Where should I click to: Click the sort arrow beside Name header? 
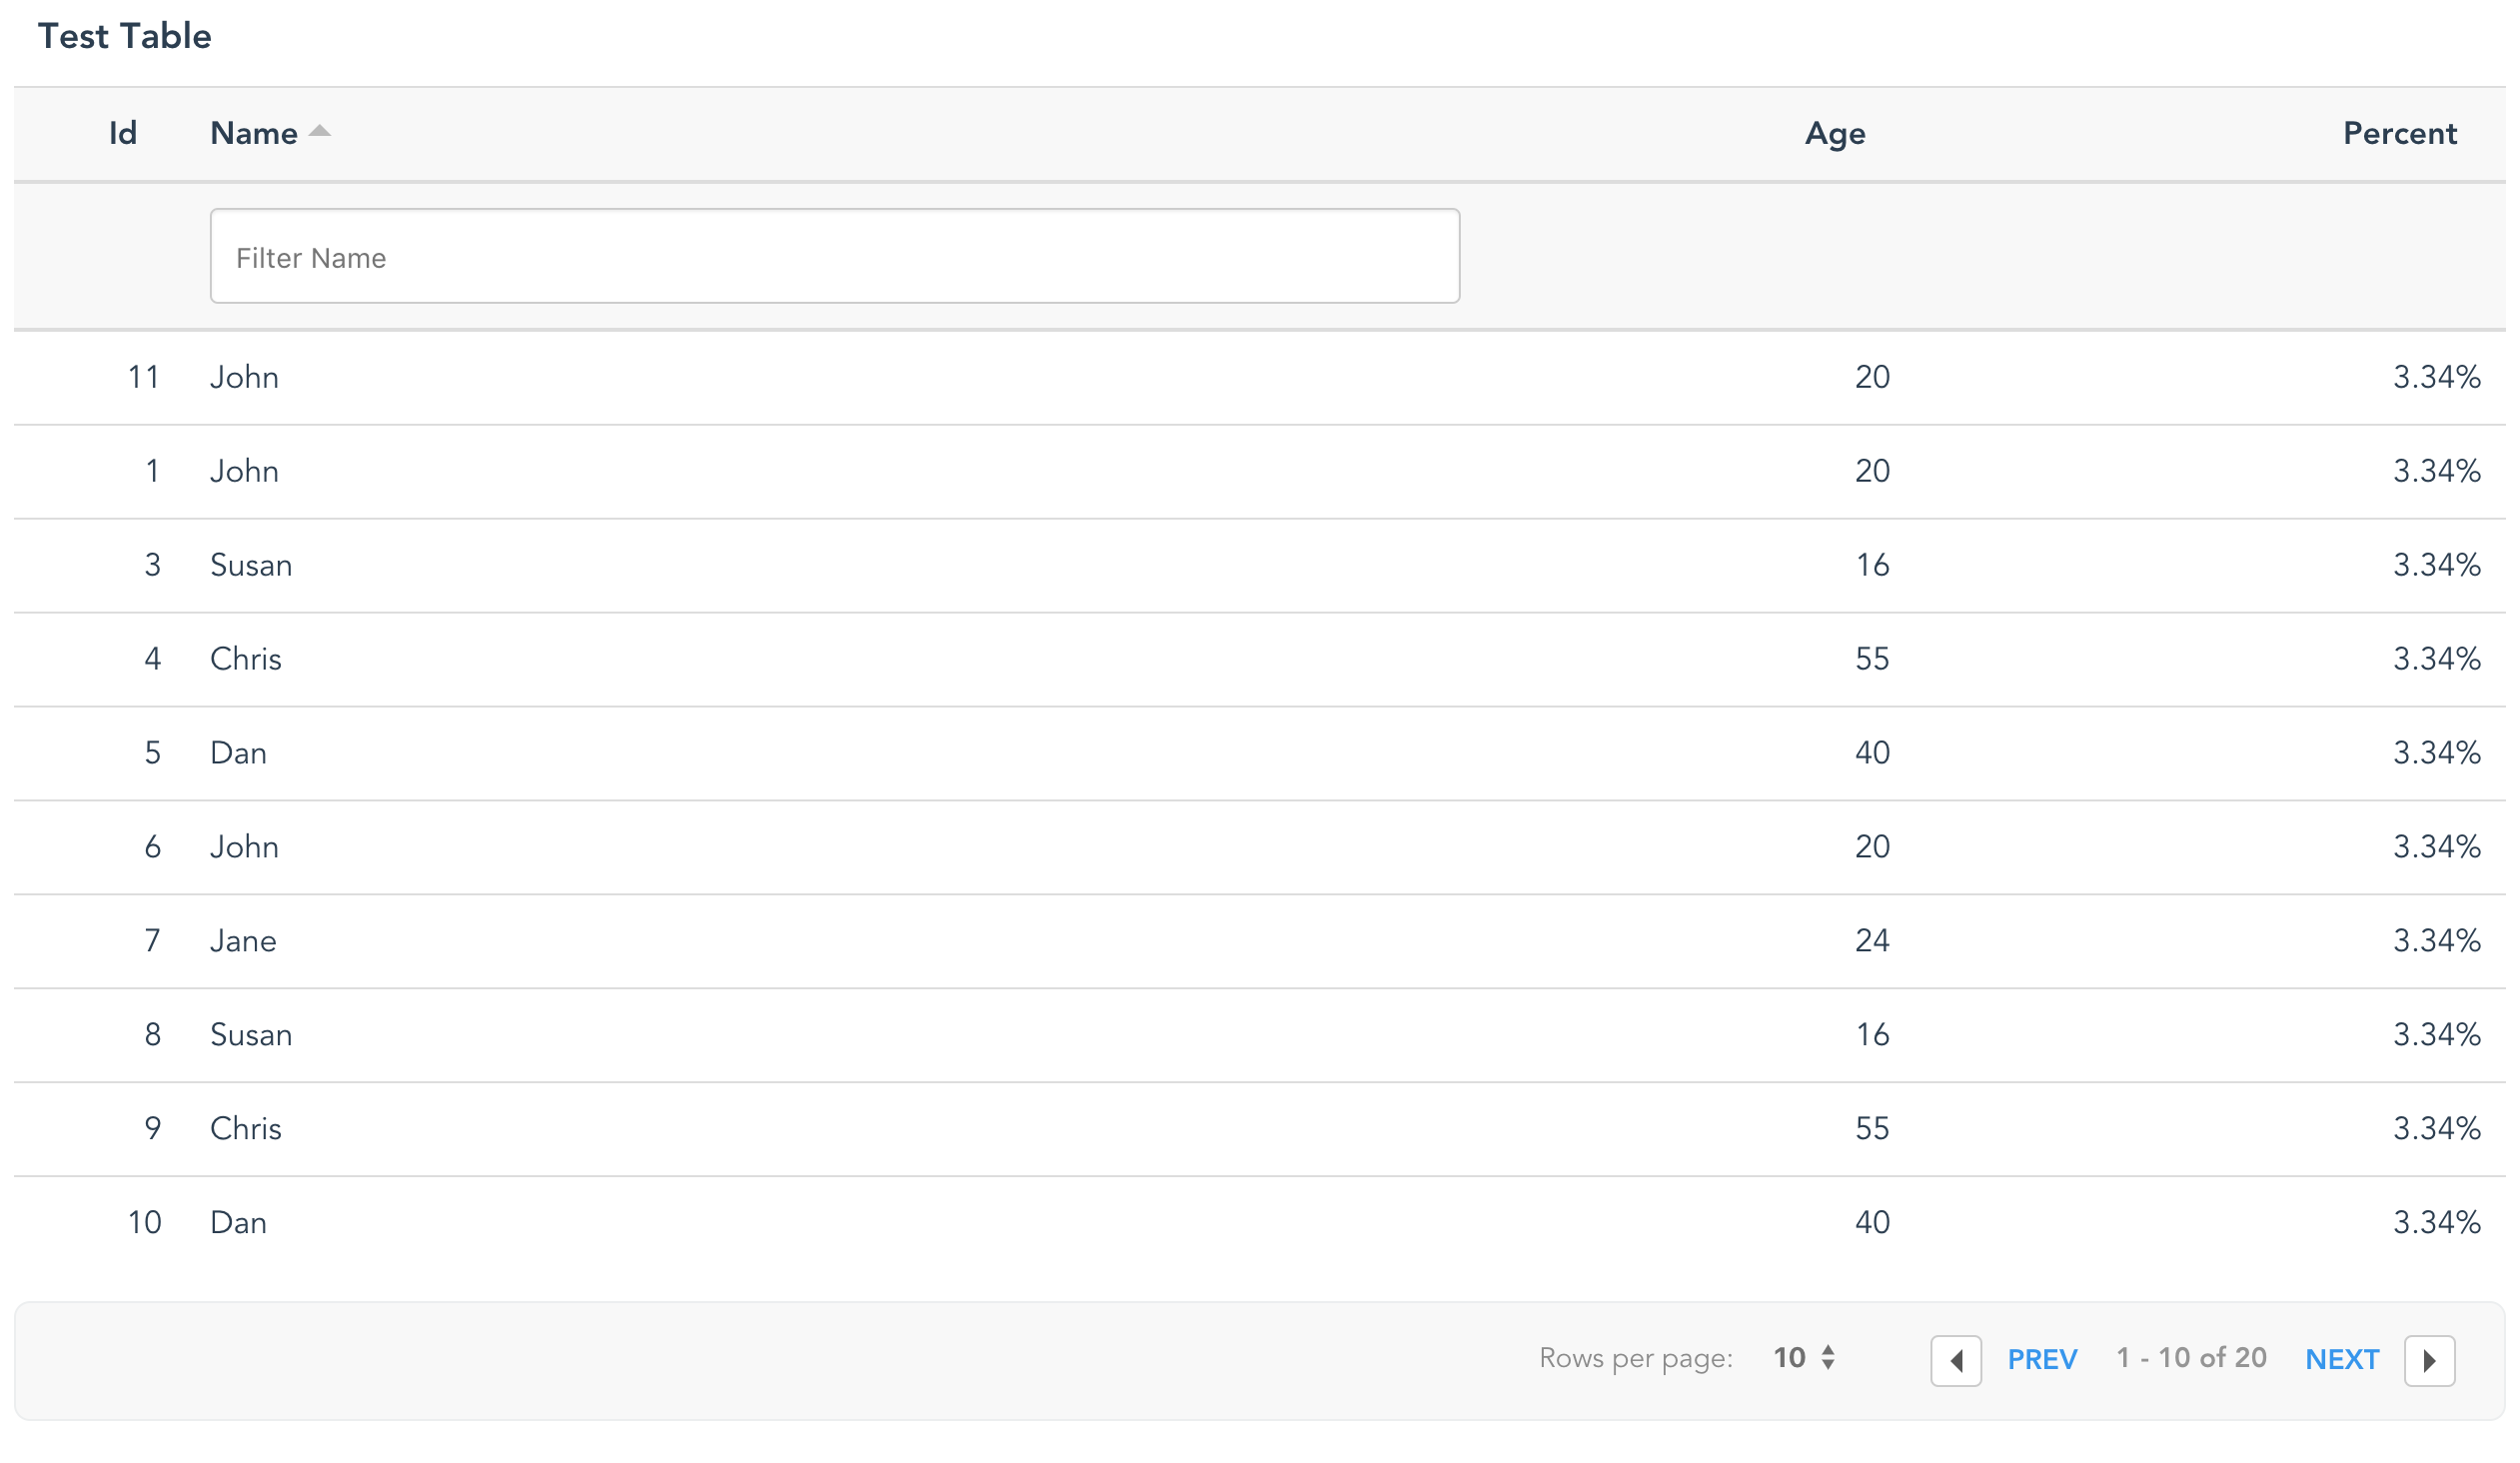319,131
